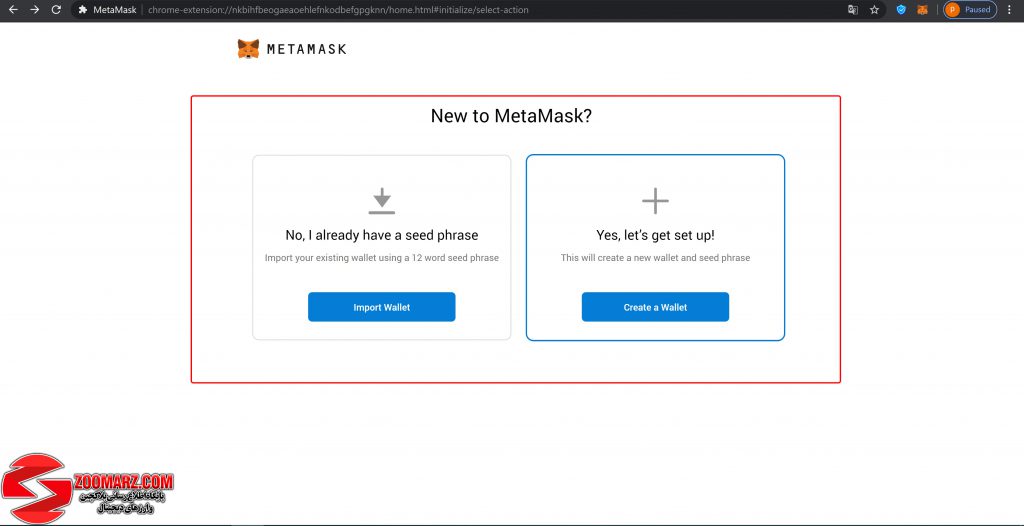Click the extension puzzle icon in address bar

(83, 10)
